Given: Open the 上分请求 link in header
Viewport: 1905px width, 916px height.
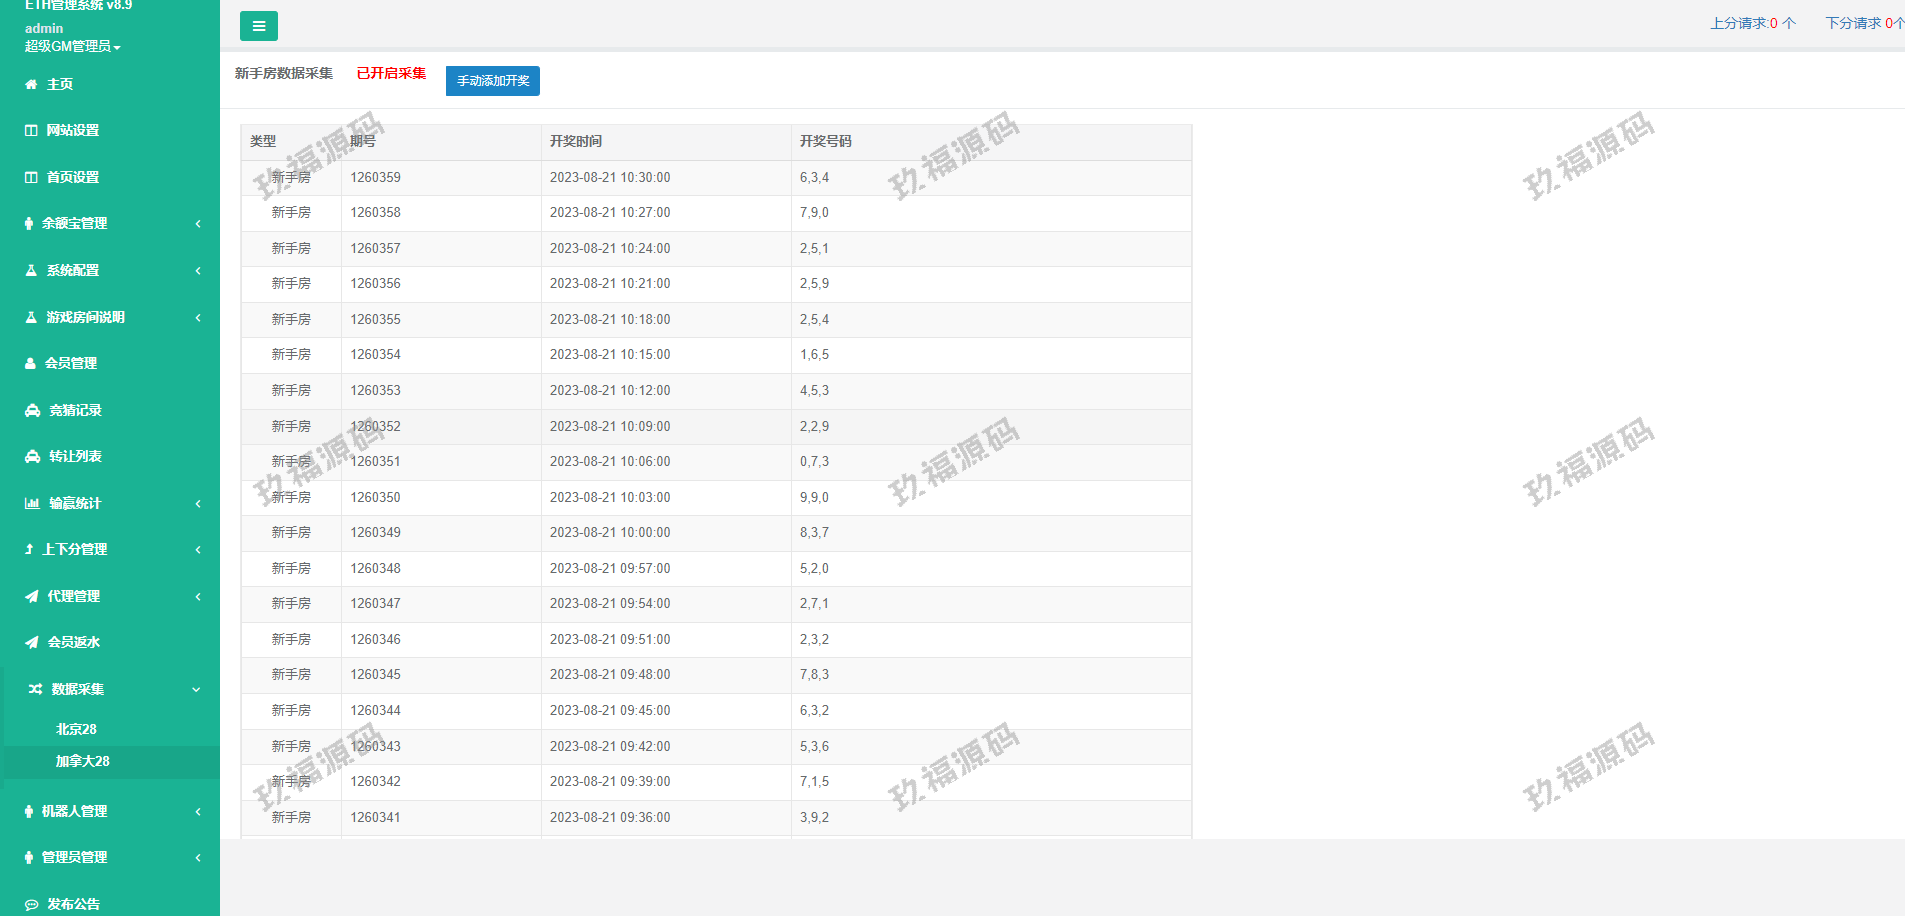Looking at the screenshot, I should 1752,23.
